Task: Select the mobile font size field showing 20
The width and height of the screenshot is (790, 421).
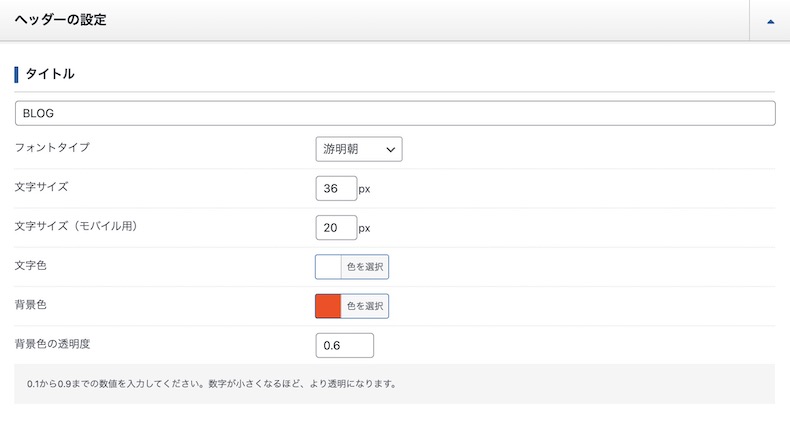Action: pos(336,228)
